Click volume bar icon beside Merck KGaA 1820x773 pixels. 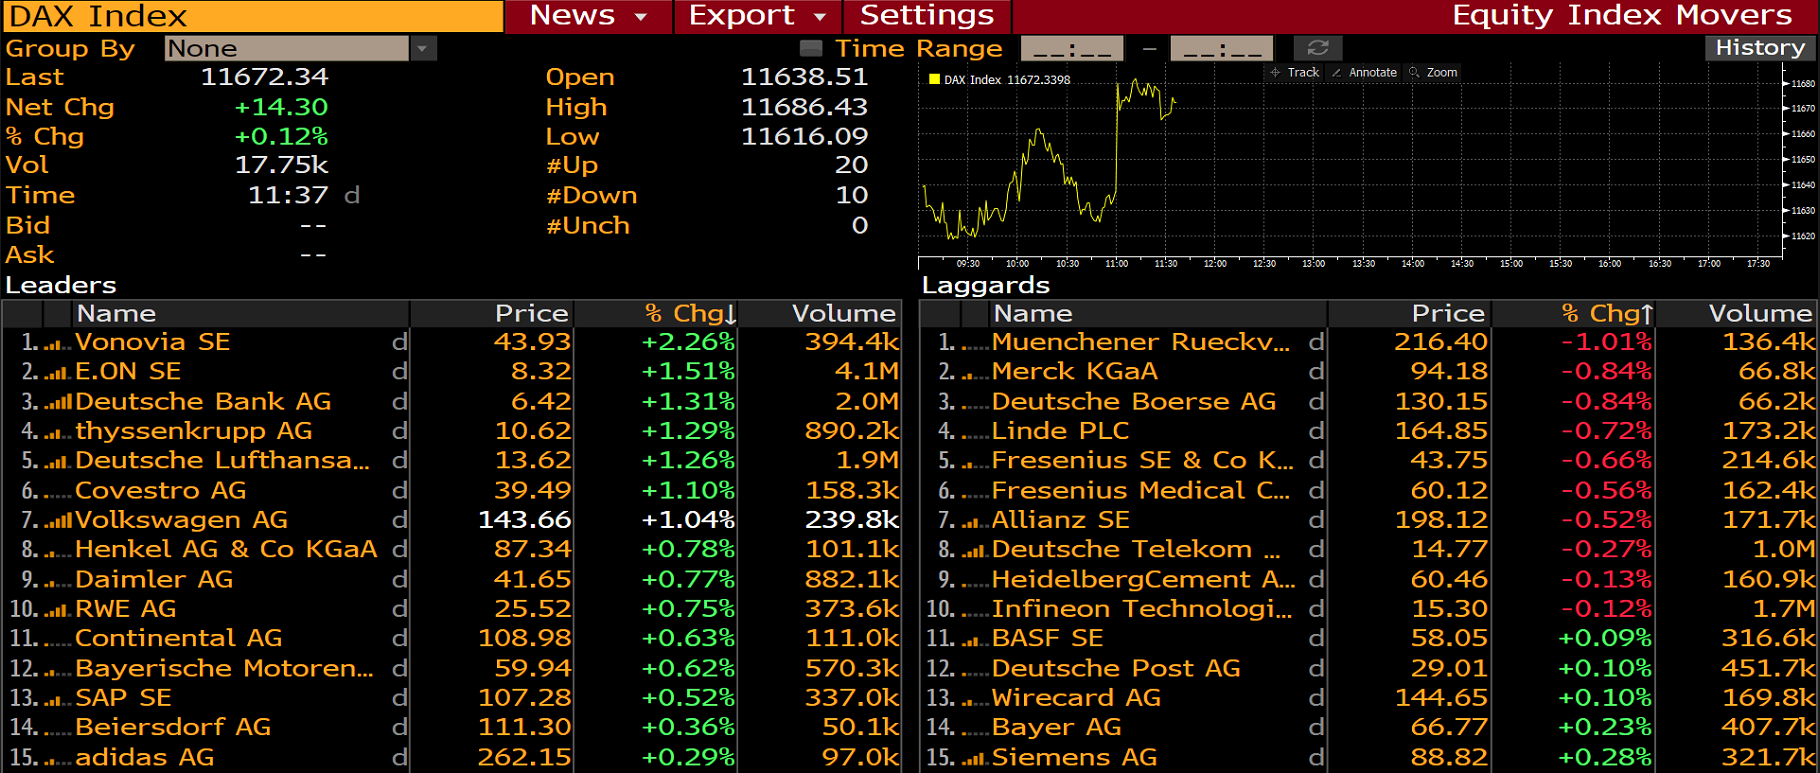pos(974,373)
